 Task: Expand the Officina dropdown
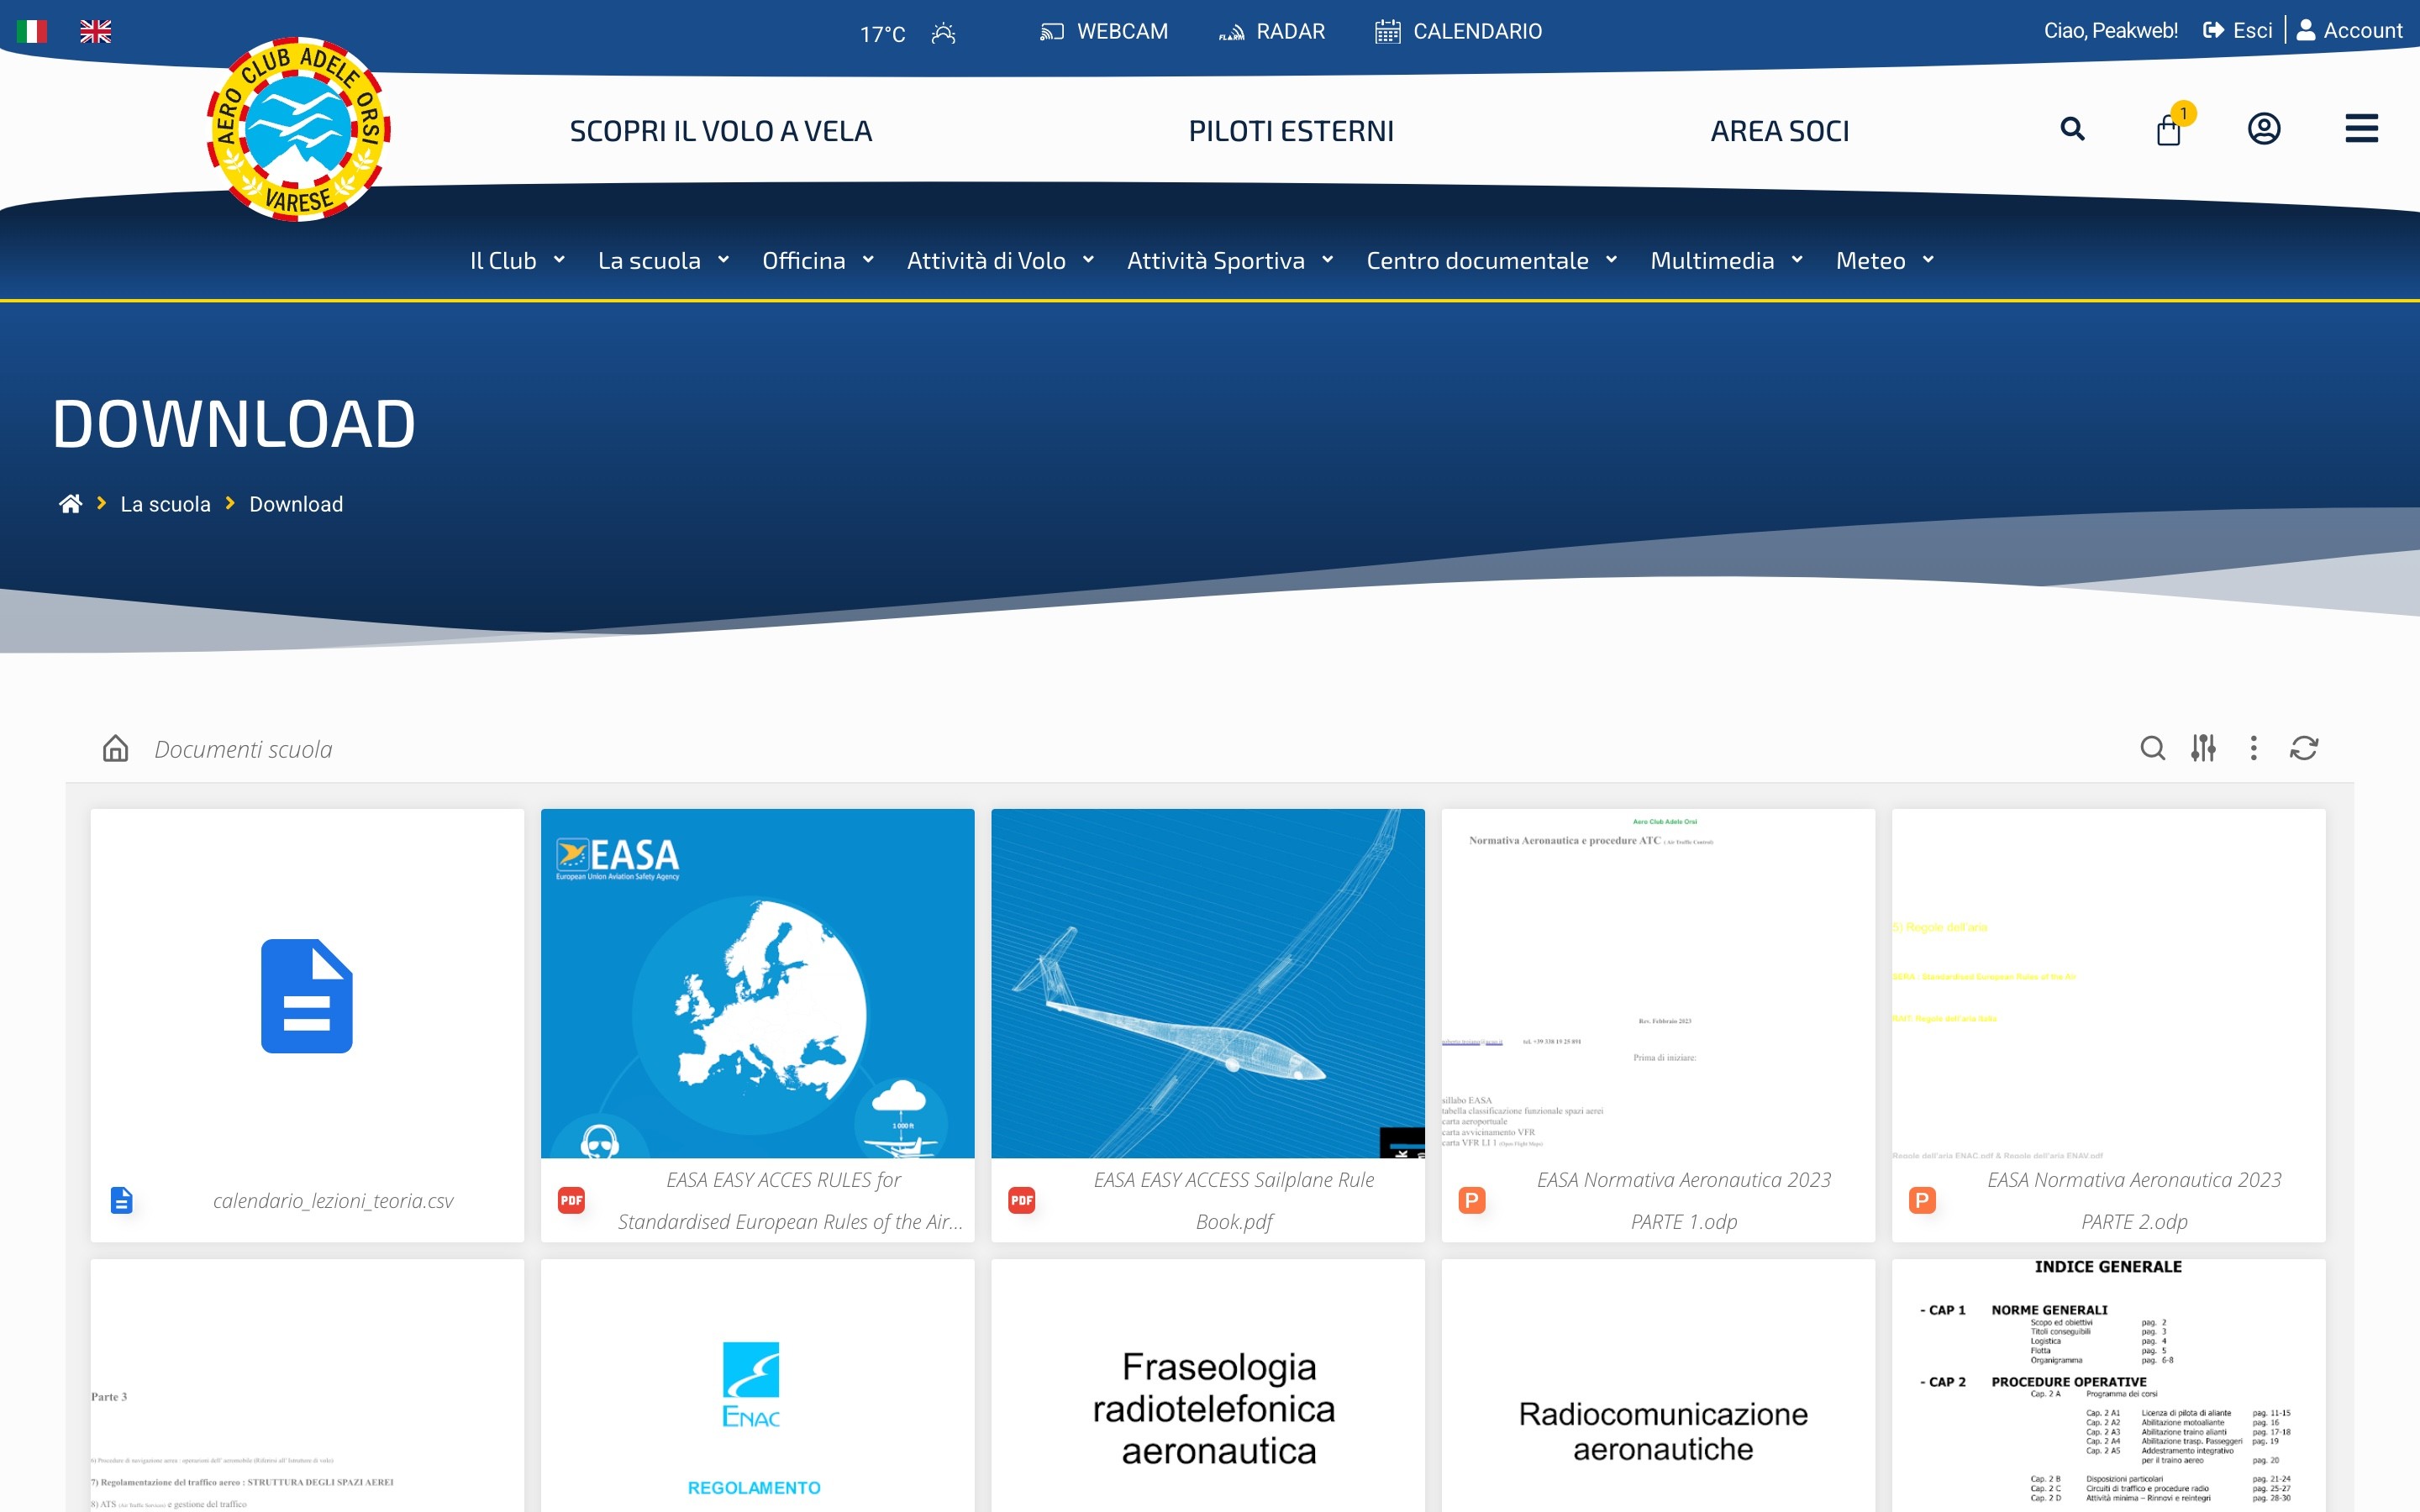[819, 260]
